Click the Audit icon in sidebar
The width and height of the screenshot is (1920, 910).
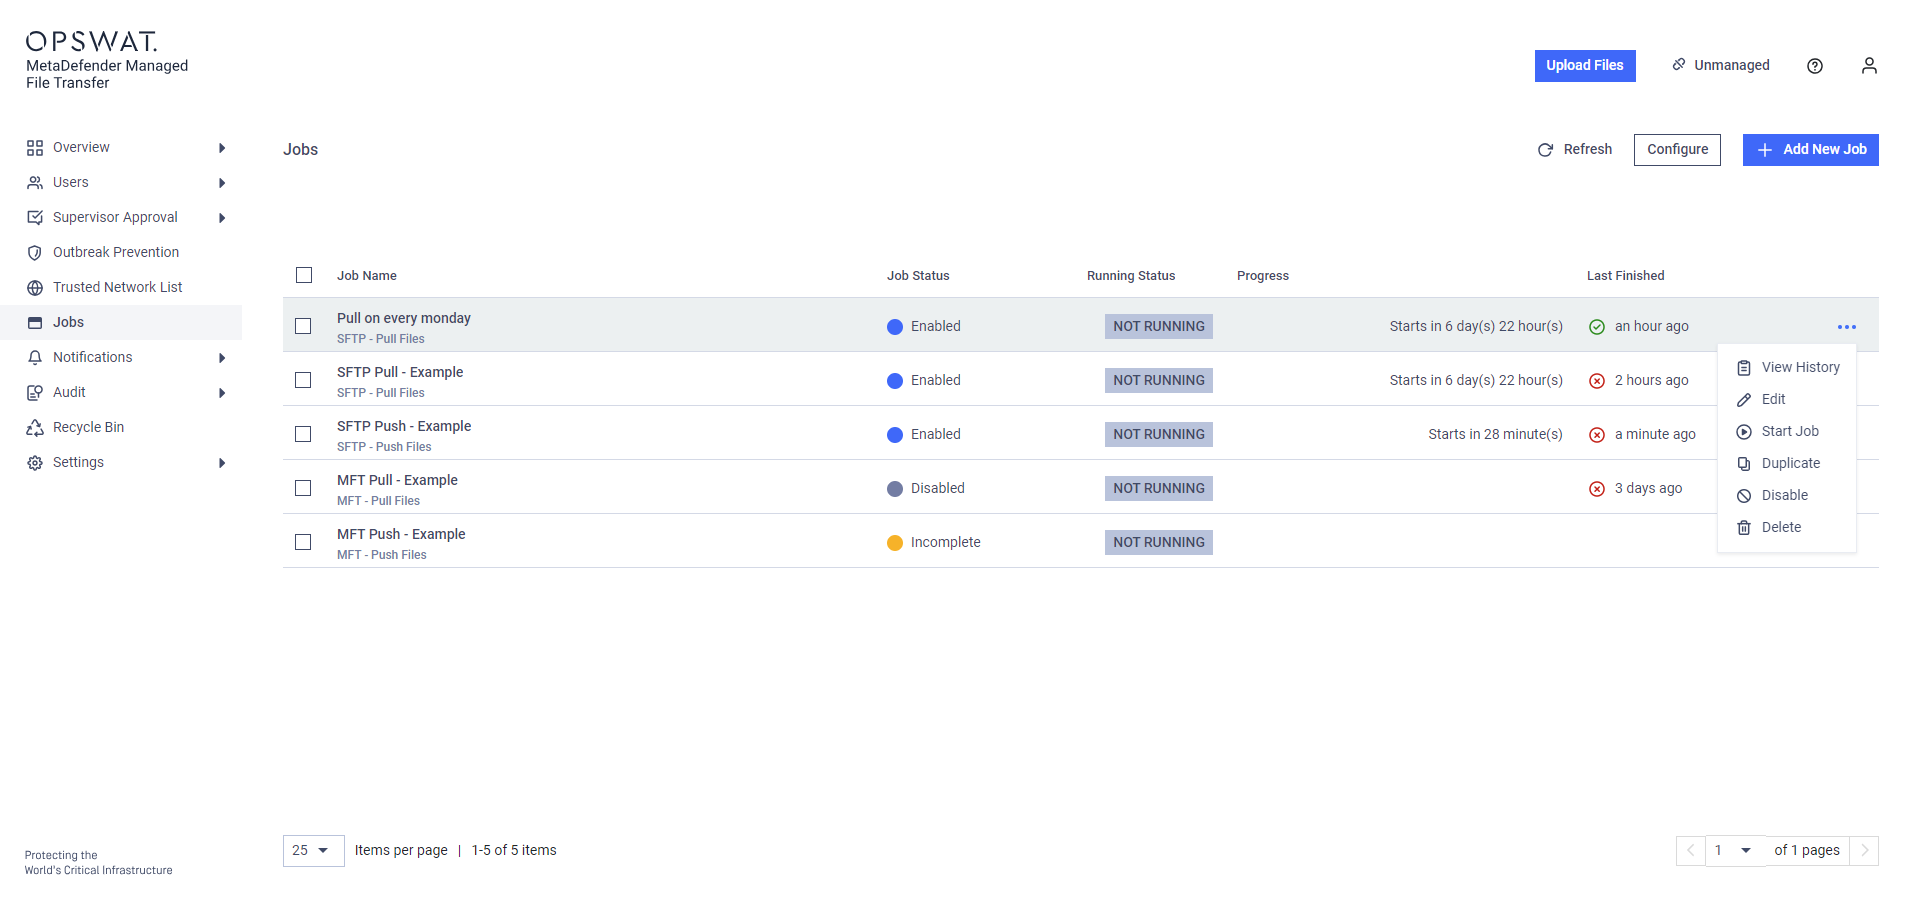[x=35, y=393]
